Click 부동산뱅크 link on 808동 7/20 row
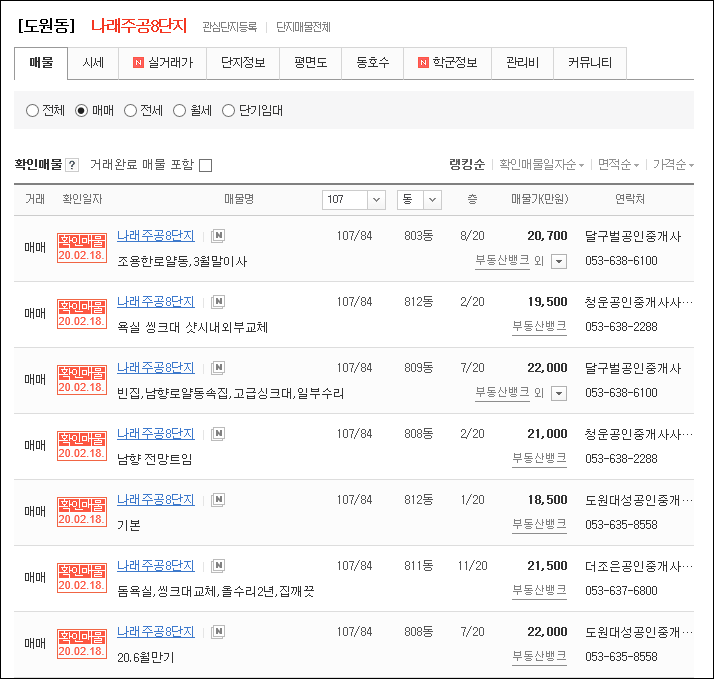Screen dimensions: 714x679 click(x=540, y=657)
